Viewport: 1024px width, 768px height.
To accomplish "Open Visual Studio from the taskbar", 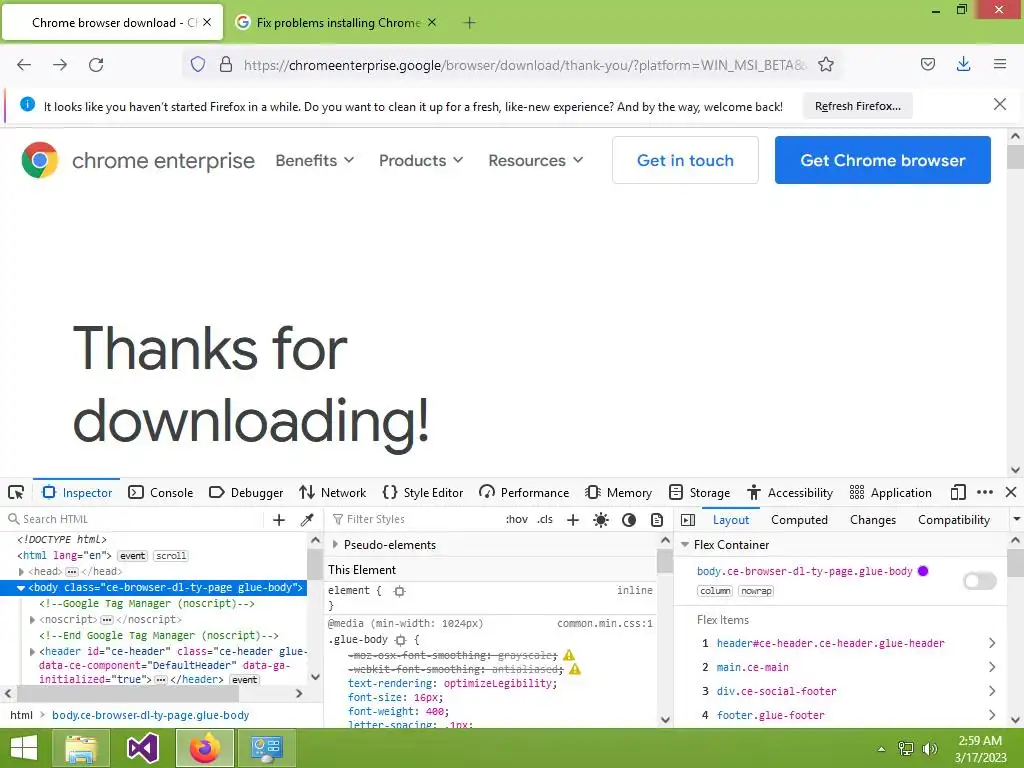I will pos(143,748).
